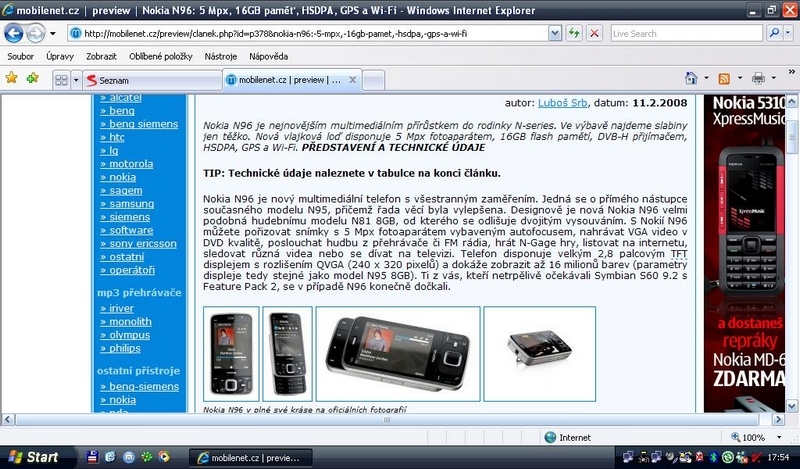Image resolution: width=800 pixels, height=469 pixels.
Task: Open the iriver mp3 player link
Action: [x=117, y=308]
